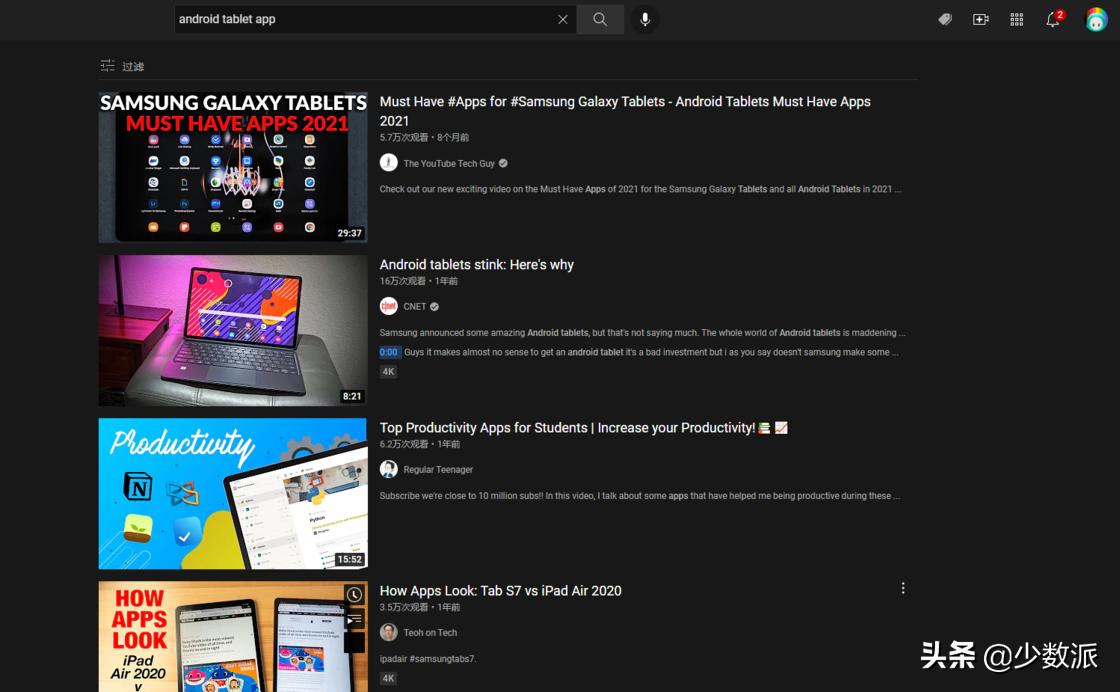Screen dimensions: 1120x692
Task: Visit The YouTube Tech Guy channel
Action: tap(449, 164)
